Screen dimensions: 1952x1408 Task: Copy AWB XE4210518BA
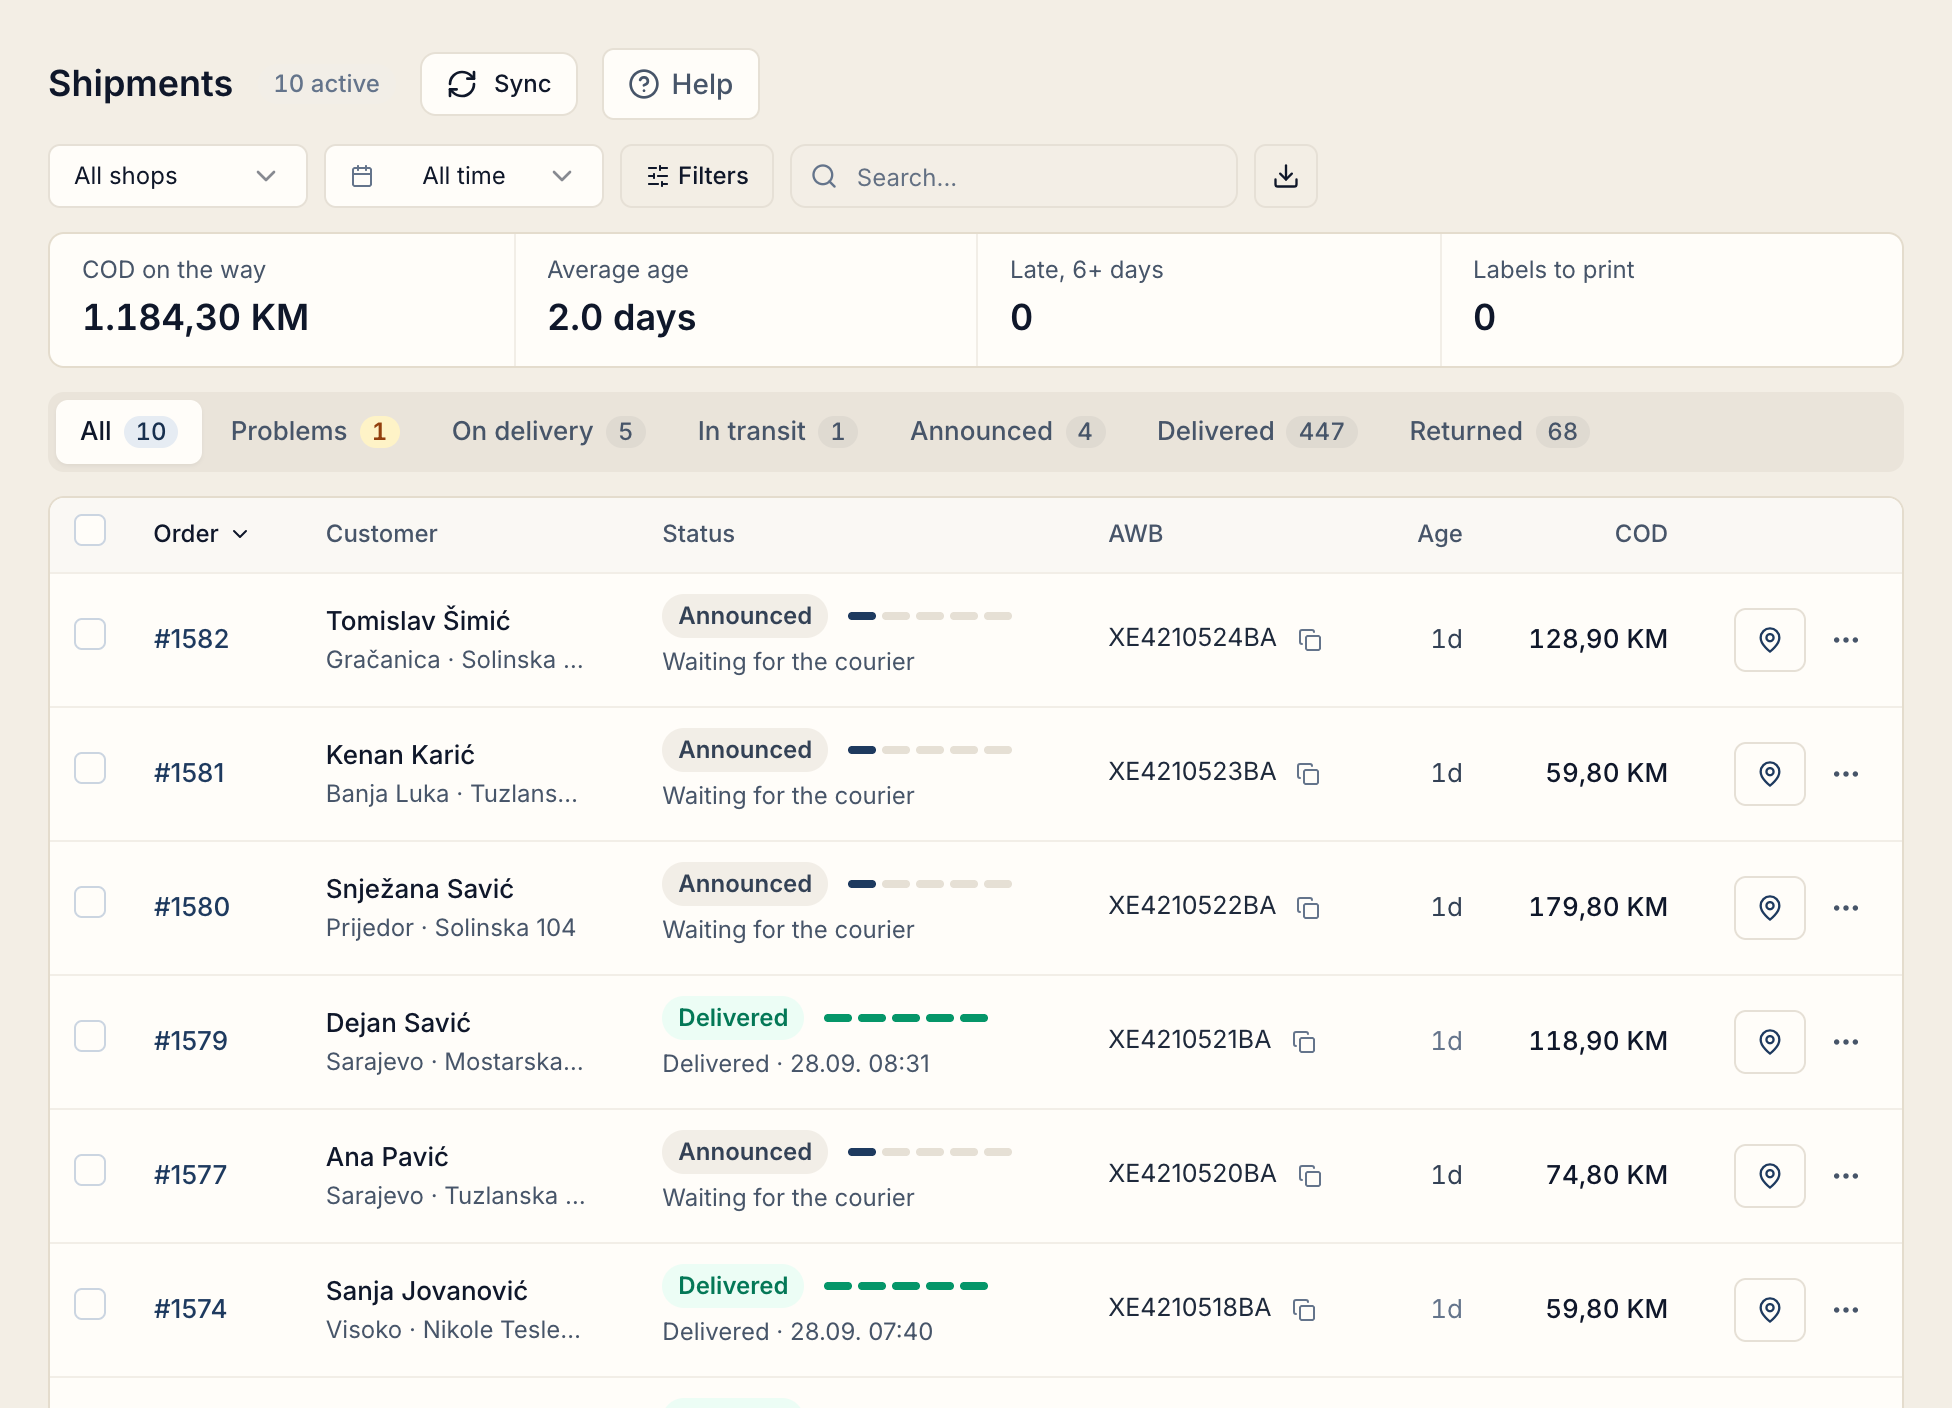pyautogui.click(x=1304, y=1309)
